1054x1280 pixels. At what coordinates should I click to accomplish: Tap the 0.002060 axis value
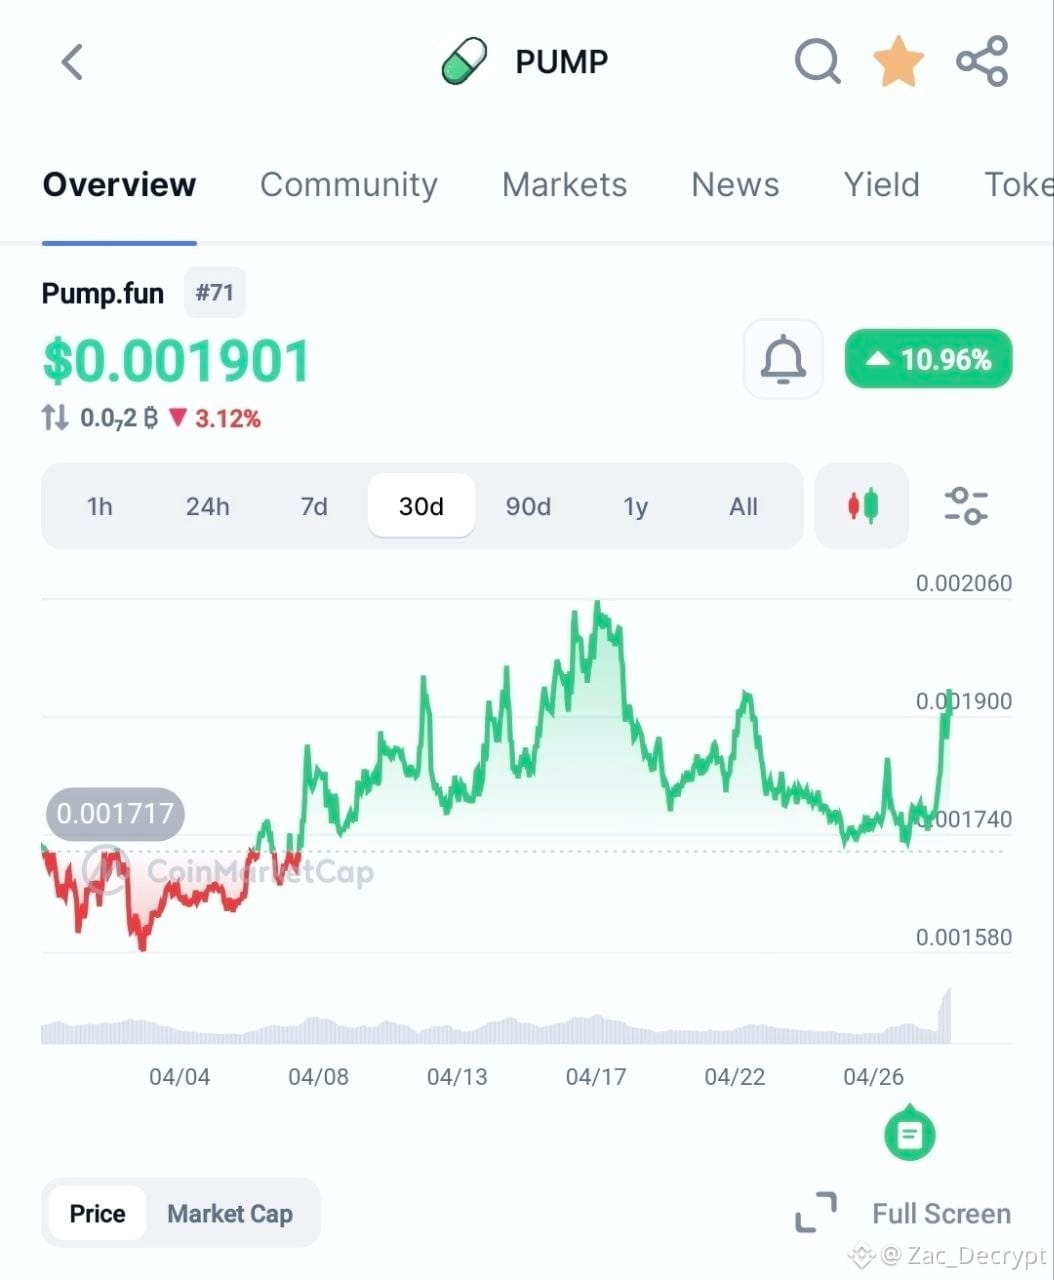point(964,583)
